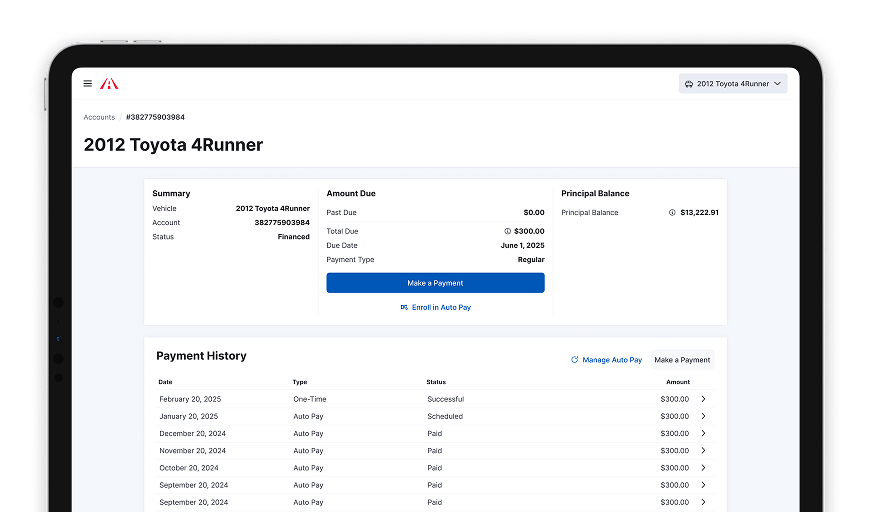Click the Past Due $0.00 value
Image resolution: width=872 pixels, height=512 pixels.
(x=534, y=212)
